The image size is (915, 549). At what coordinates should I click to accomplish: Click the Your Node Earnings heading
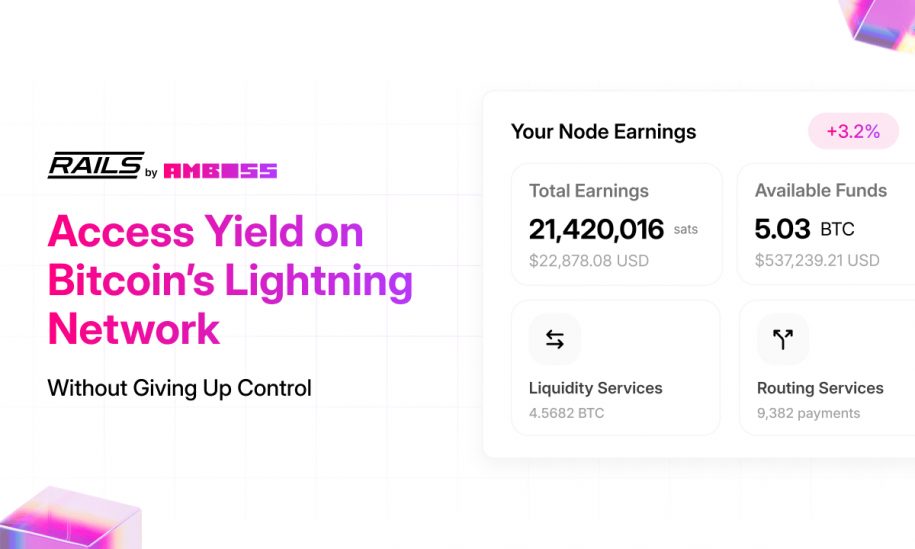click(603, 132)
